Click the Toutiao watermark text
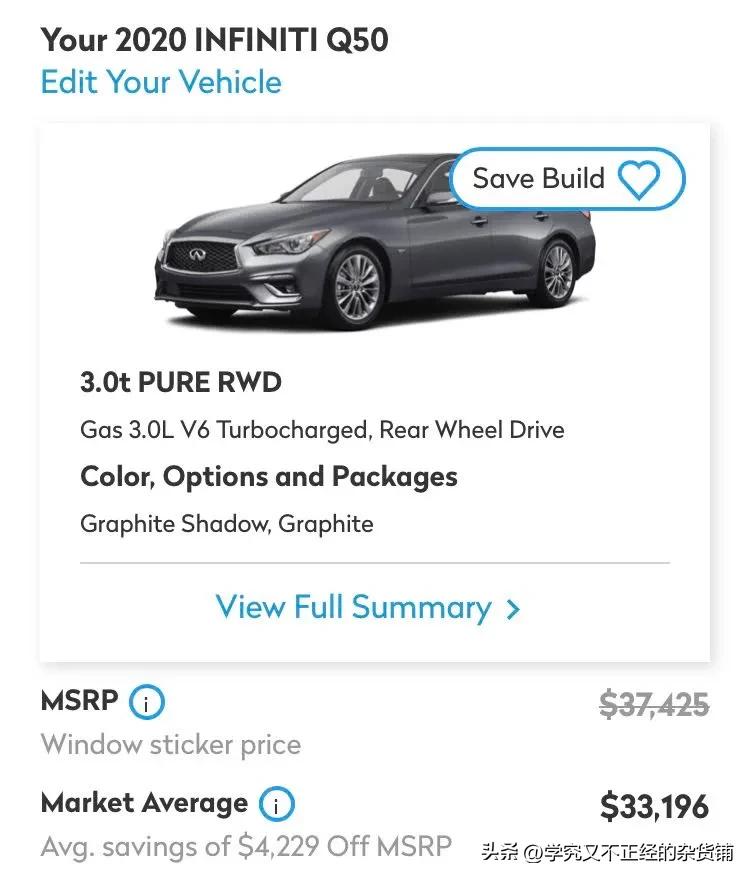The image size is (750, 878). (607, 852)
